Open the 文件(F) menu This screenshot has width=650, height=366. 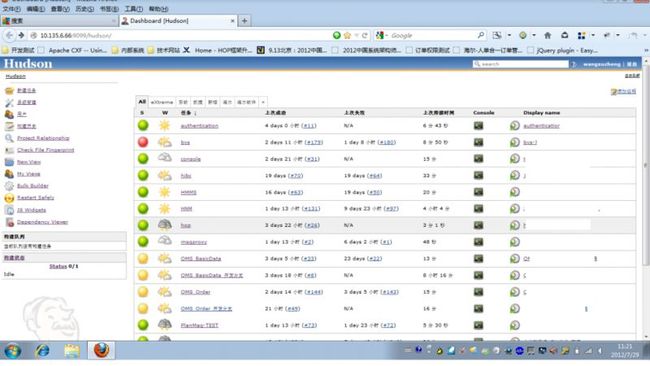coord(12,9)
